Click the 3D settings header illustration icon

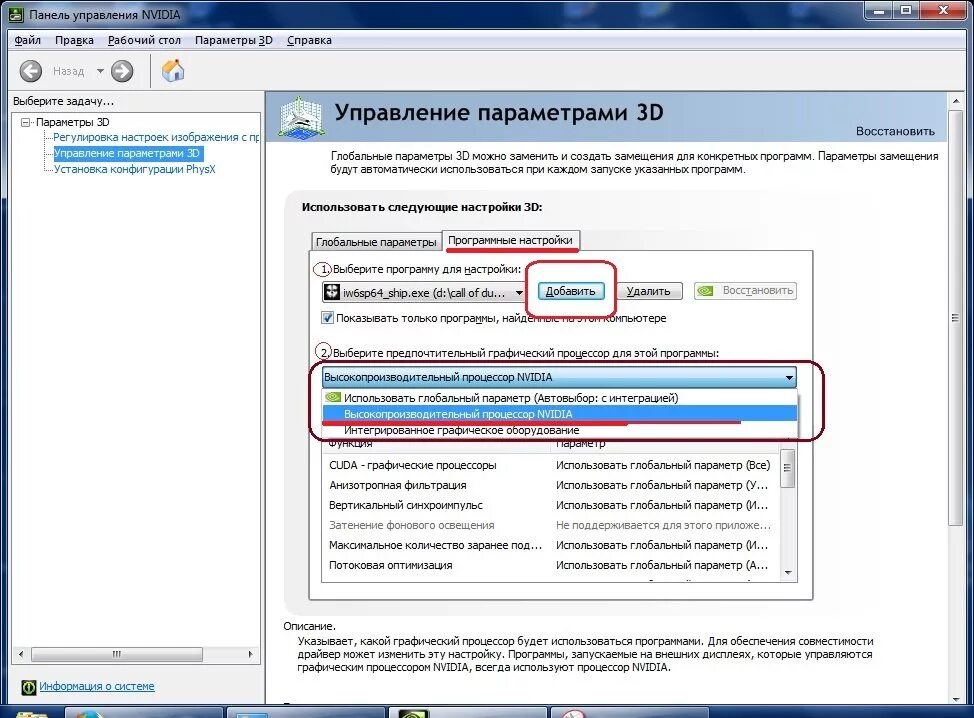(301, 116)
